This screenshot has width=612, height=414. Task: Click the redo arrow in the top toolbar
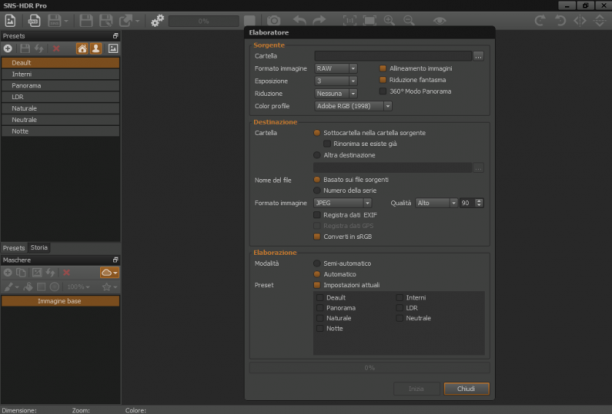pyautogui.click(x=319, y=20)
